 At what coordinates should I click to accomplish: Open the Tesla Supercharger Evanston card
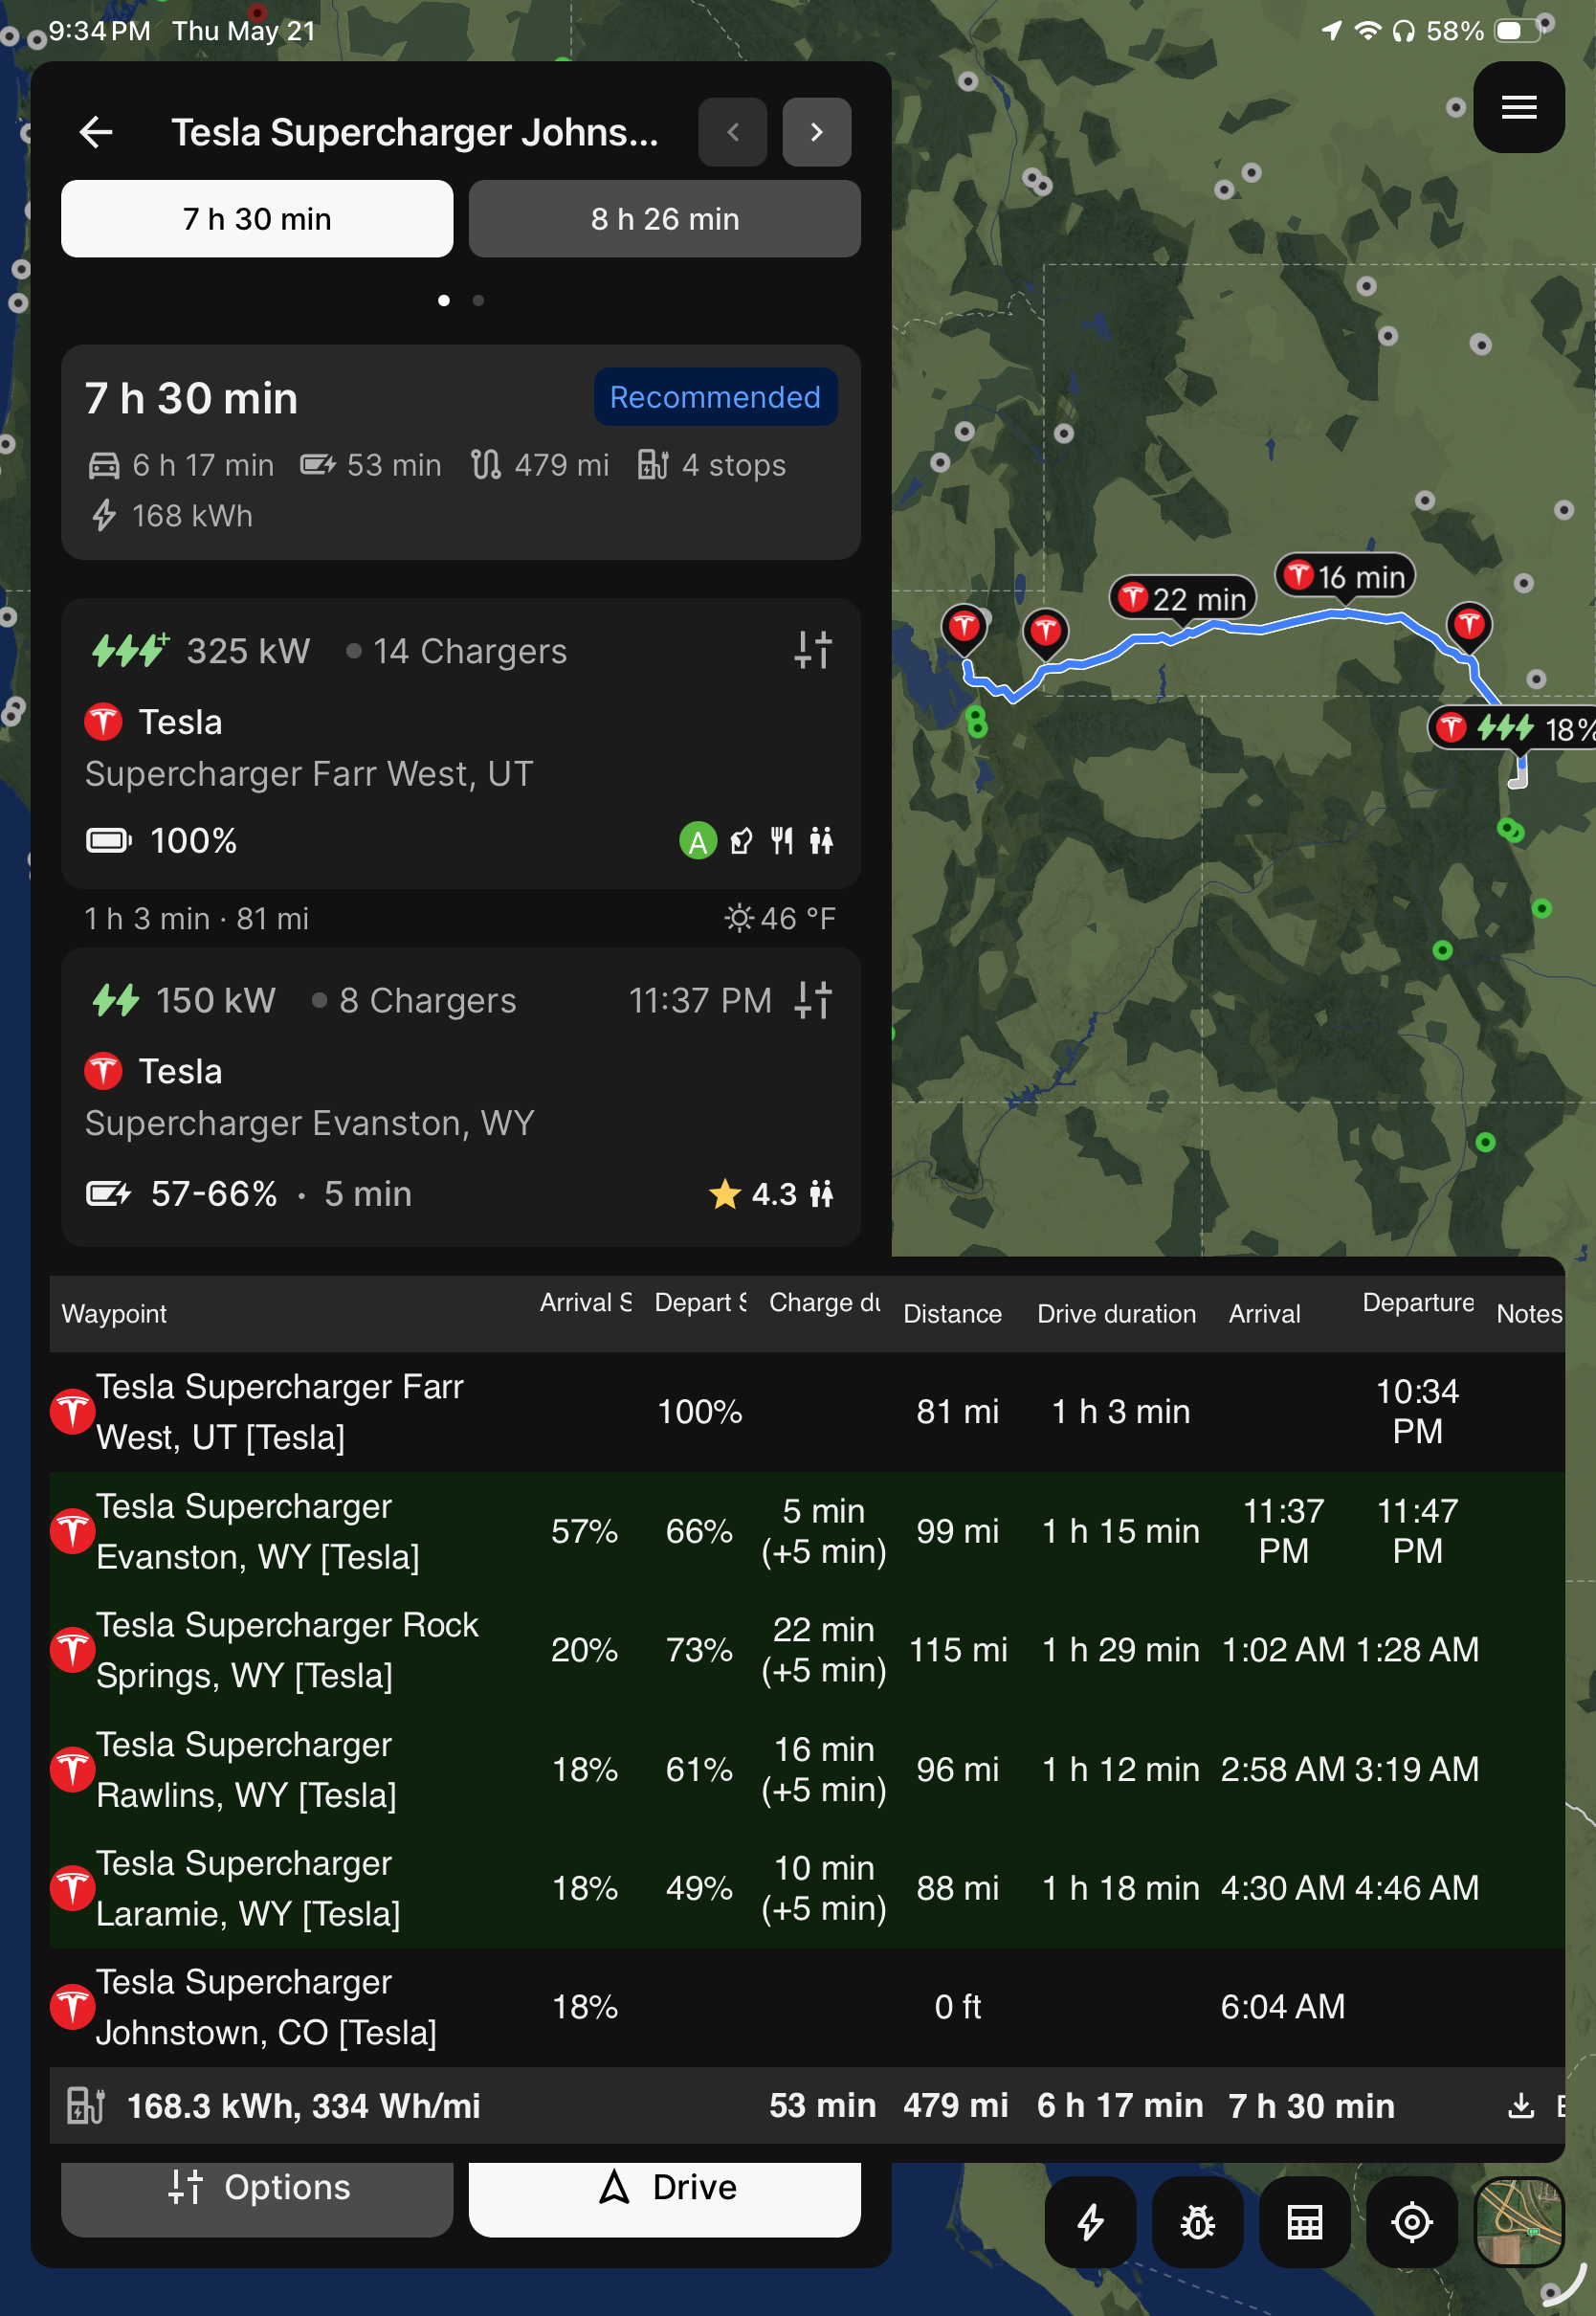pyautogui.click(x=461, y=1097)
